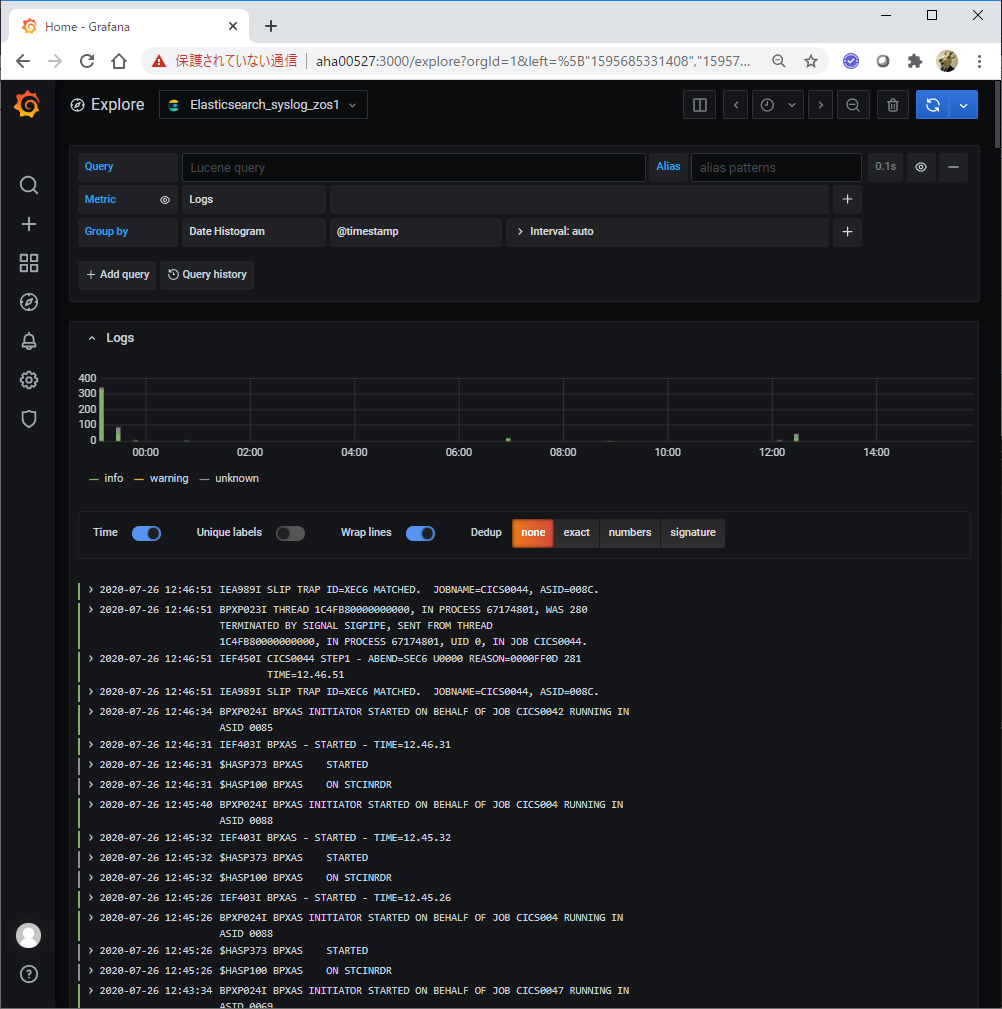Add a metric with plus on Logs row
The image size is (1002, 1009).
[848, 199]
